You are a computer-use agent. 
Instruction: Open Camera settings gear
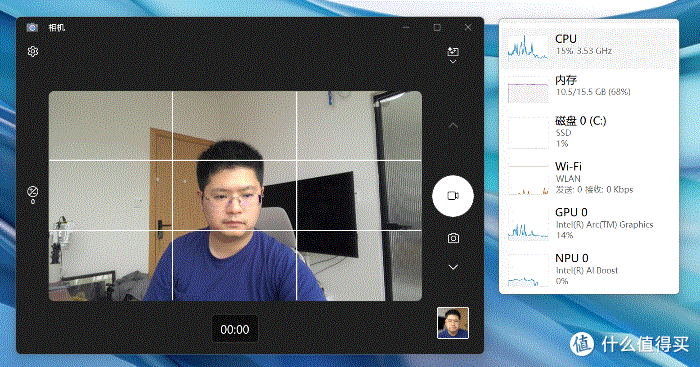pyautogui.click(x=33, y=51)
